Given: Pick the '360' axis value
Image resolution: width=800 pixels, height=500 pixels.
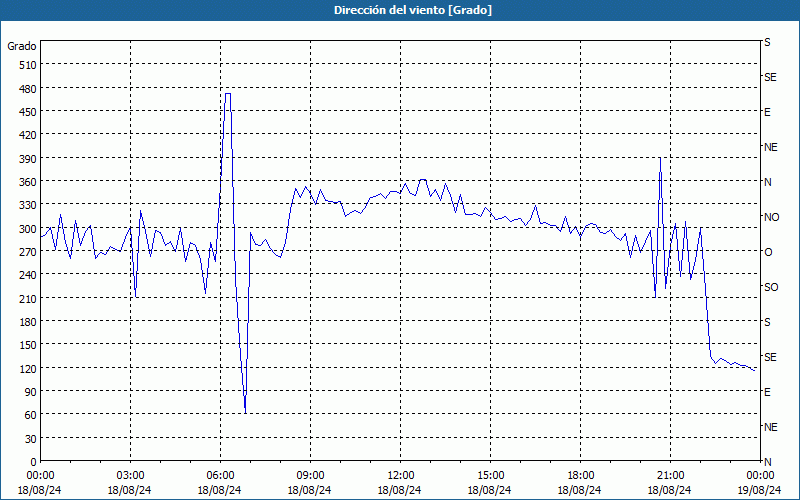Looking at the screenshot, I should [28, 182].
